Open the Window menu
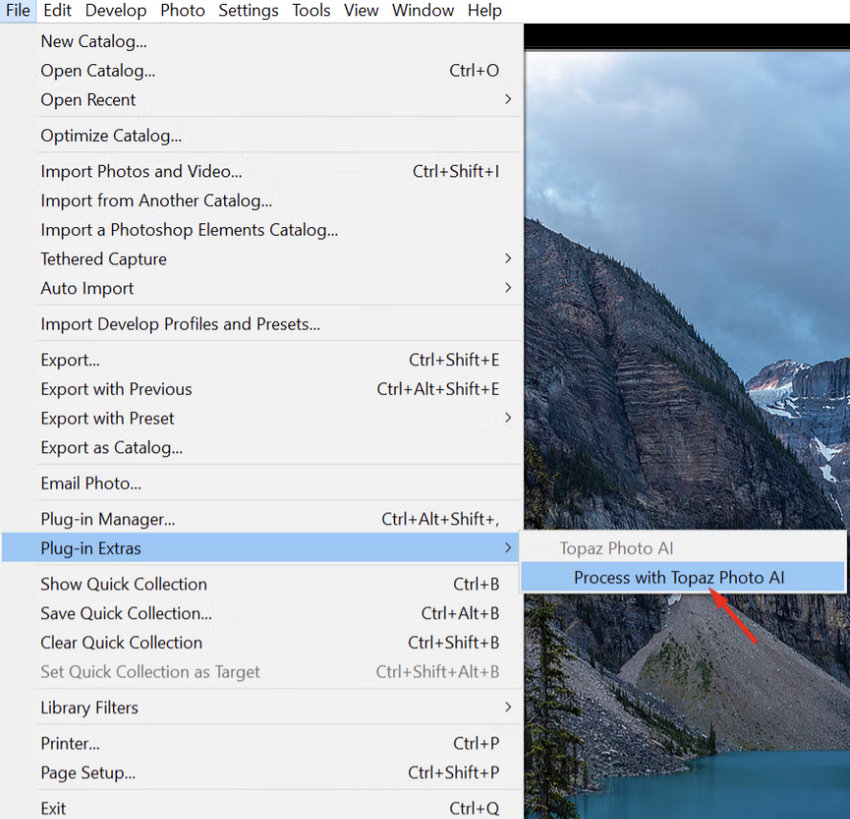Viewport: 850px width, 819px height. click(x=422, y=11)
